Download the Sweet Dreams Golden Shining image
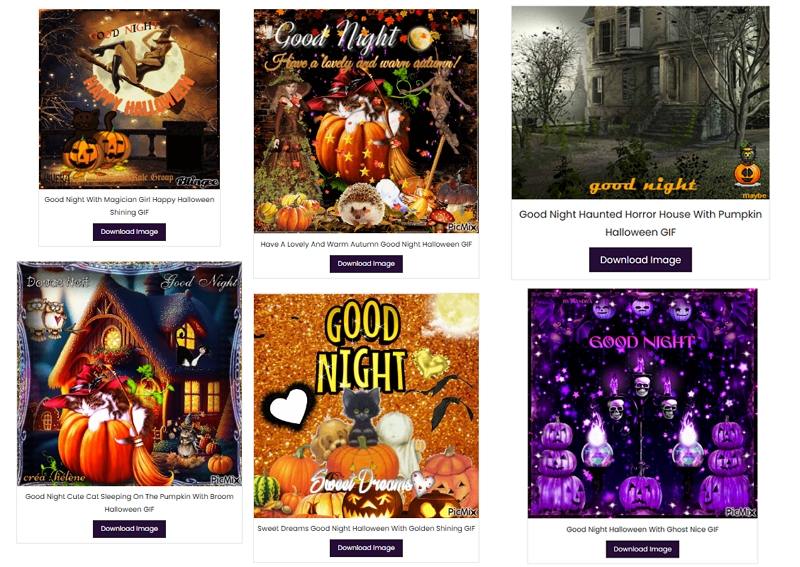Image resolution: width=800 pixels, height=567 pixels. tap(366, 548)
